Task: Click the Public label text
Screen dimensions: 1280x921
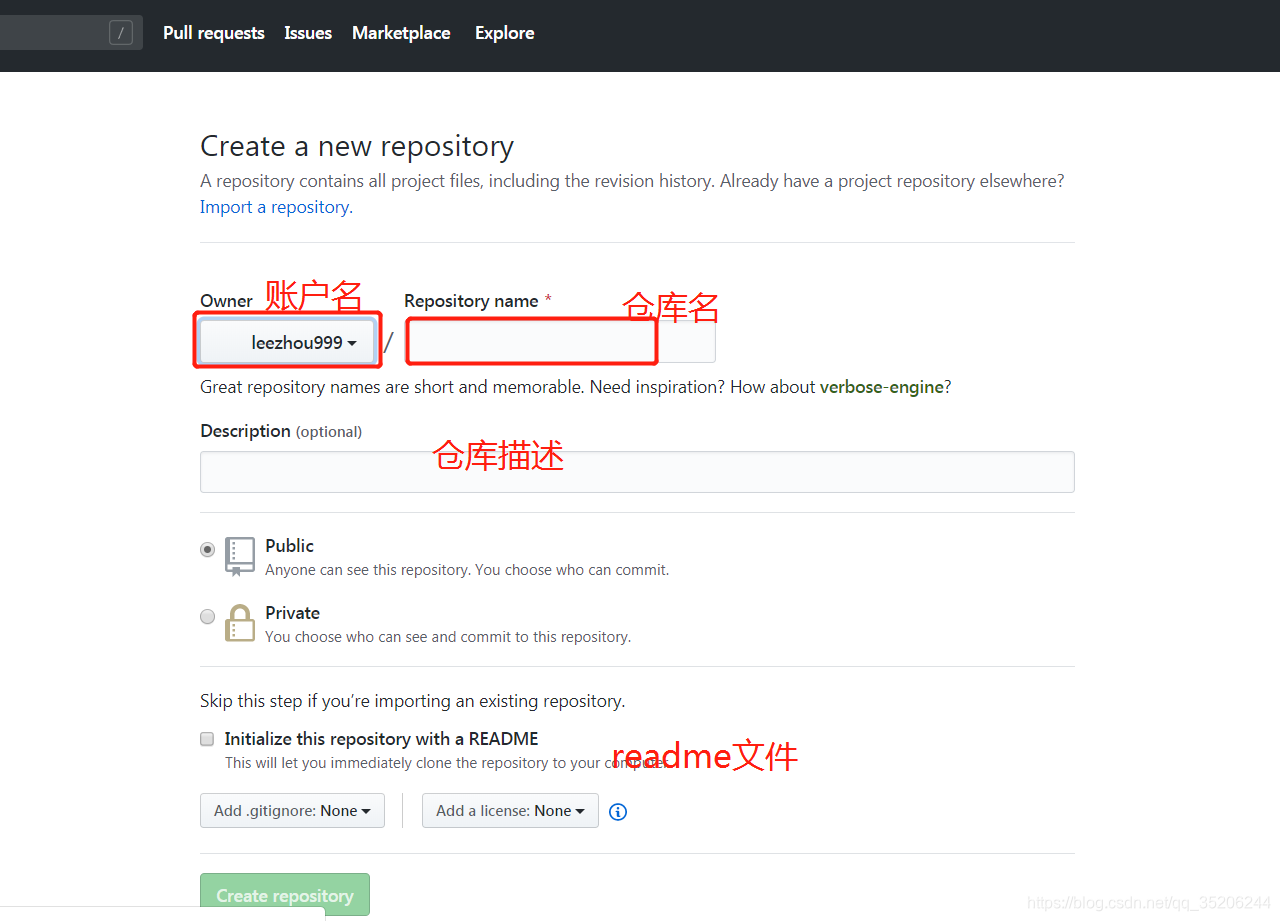Action: pyautogui.click(x=289, y=546)
